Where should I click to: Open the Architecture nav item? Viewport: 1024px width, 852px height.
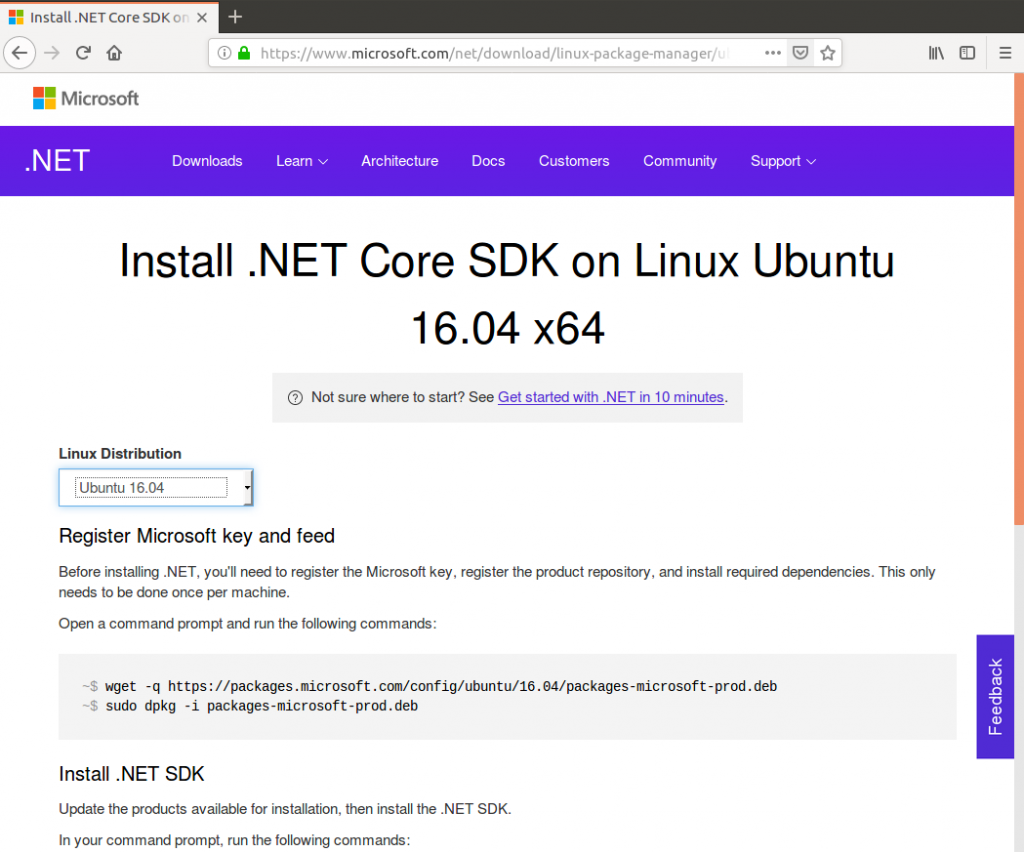pos(400,161)
